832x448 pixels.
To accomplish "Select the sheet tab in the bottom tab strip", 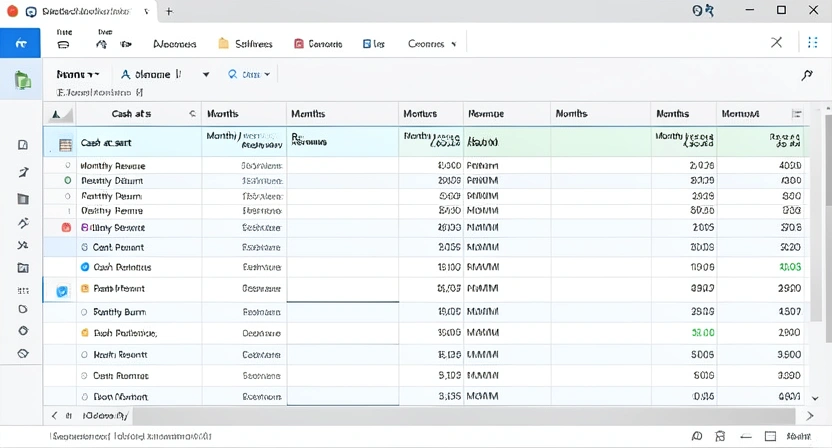I will click(x=105, y=416).
